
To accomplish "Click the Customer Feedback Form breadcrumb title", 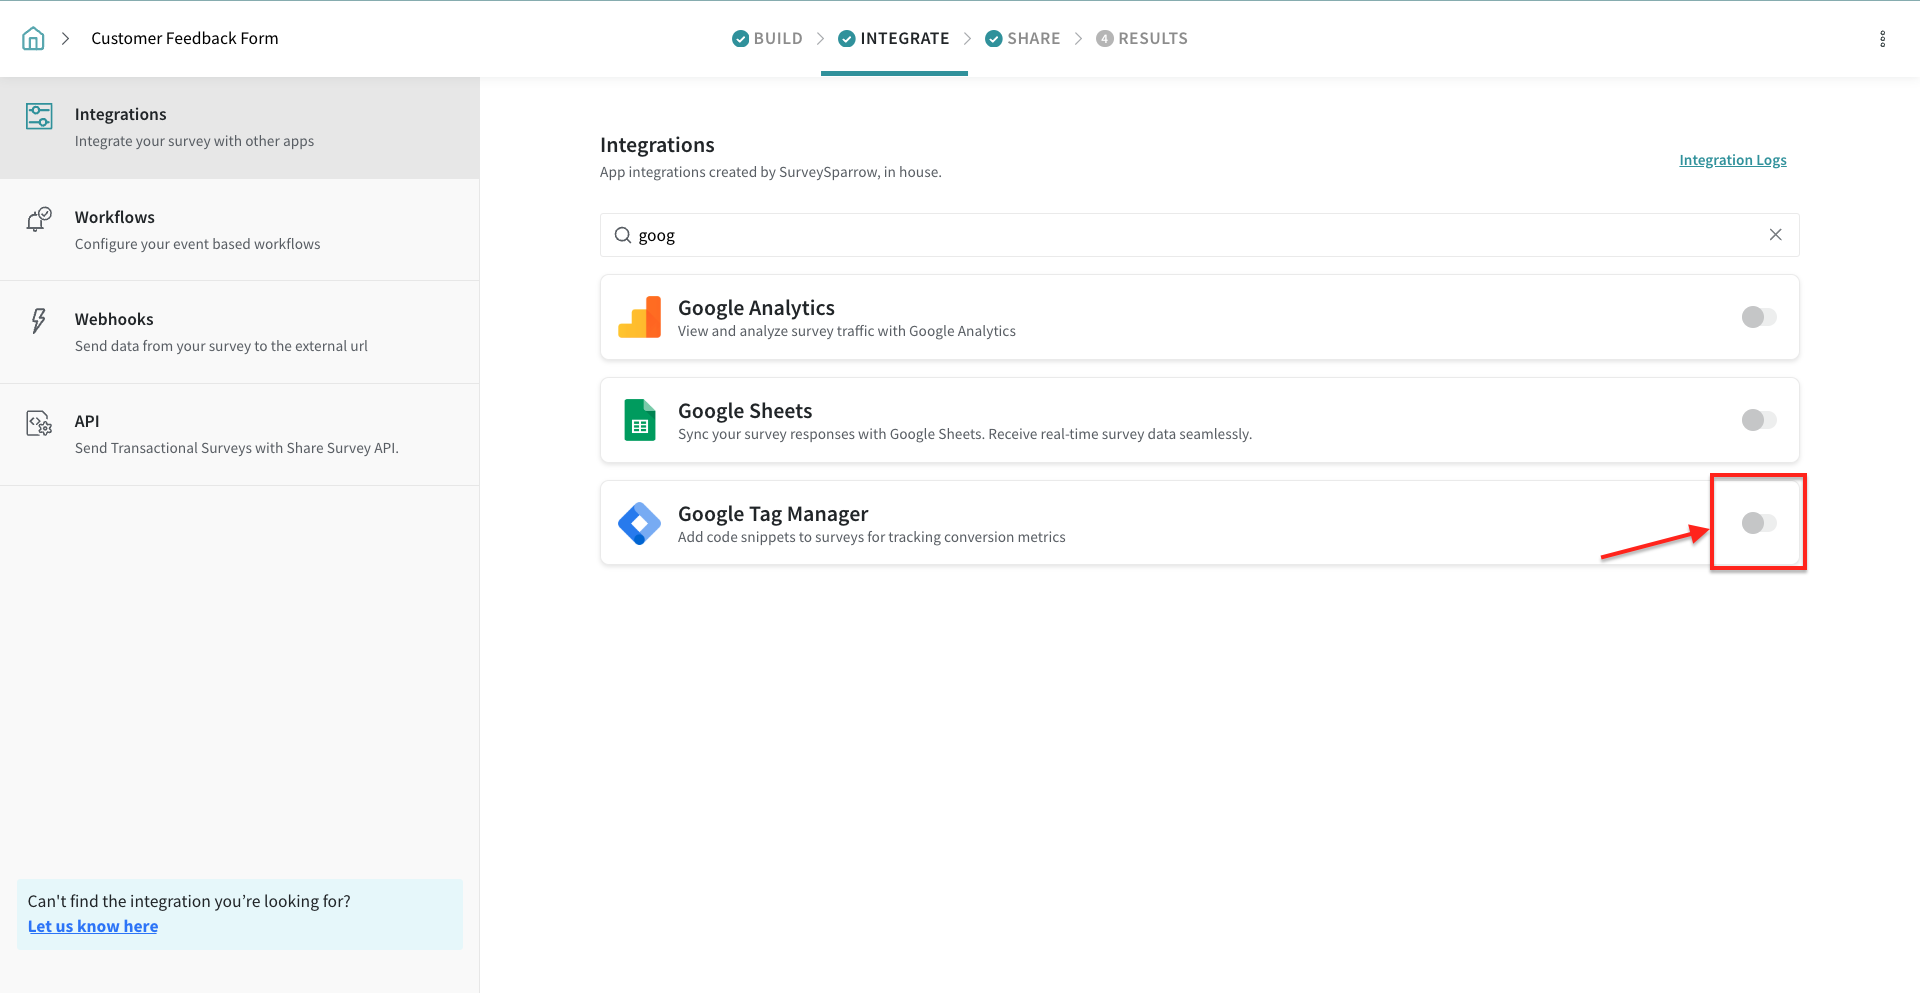I will point(185,39).
